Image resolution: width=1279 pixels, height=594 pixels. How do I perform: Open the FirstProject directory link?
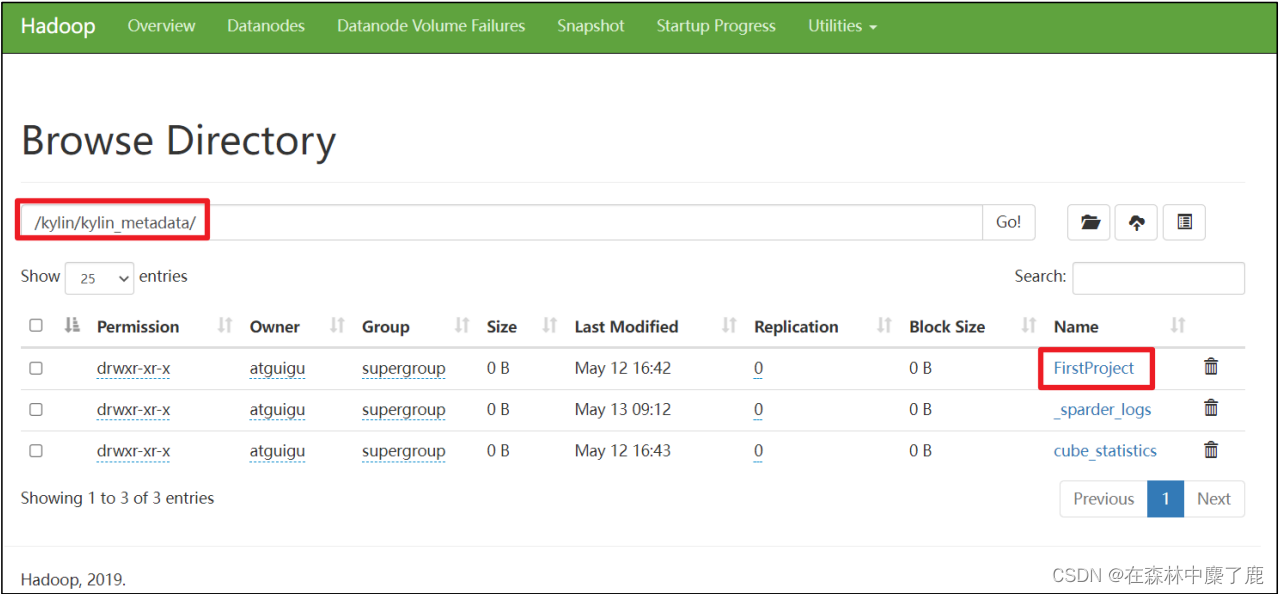pos(1094,368)
